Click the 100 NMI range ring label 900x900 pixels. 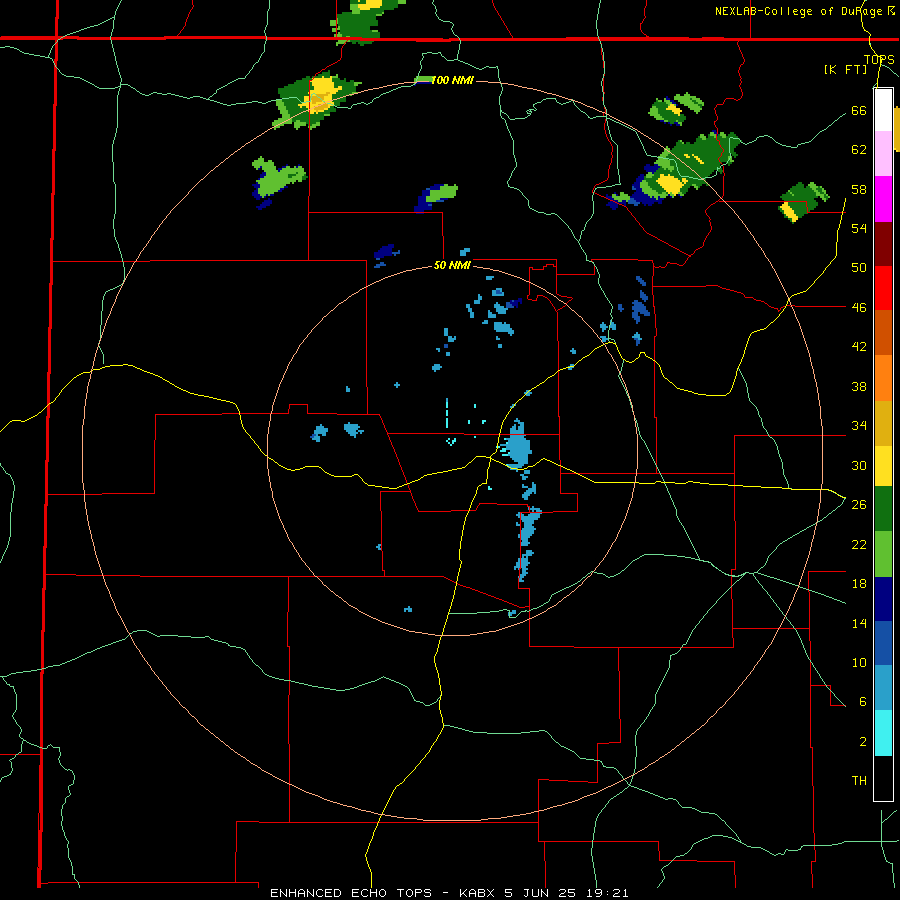tap(452, 80)
